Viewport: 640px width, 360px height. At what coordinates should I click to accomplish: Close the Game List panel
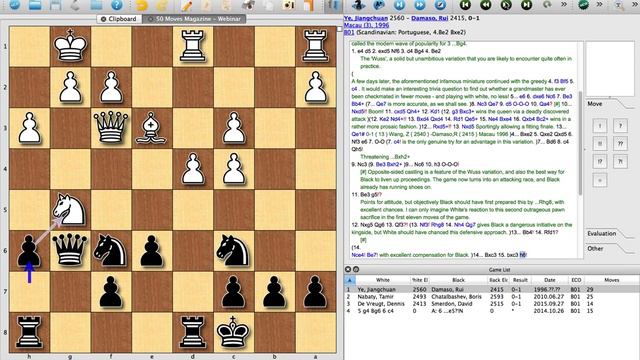348,269
